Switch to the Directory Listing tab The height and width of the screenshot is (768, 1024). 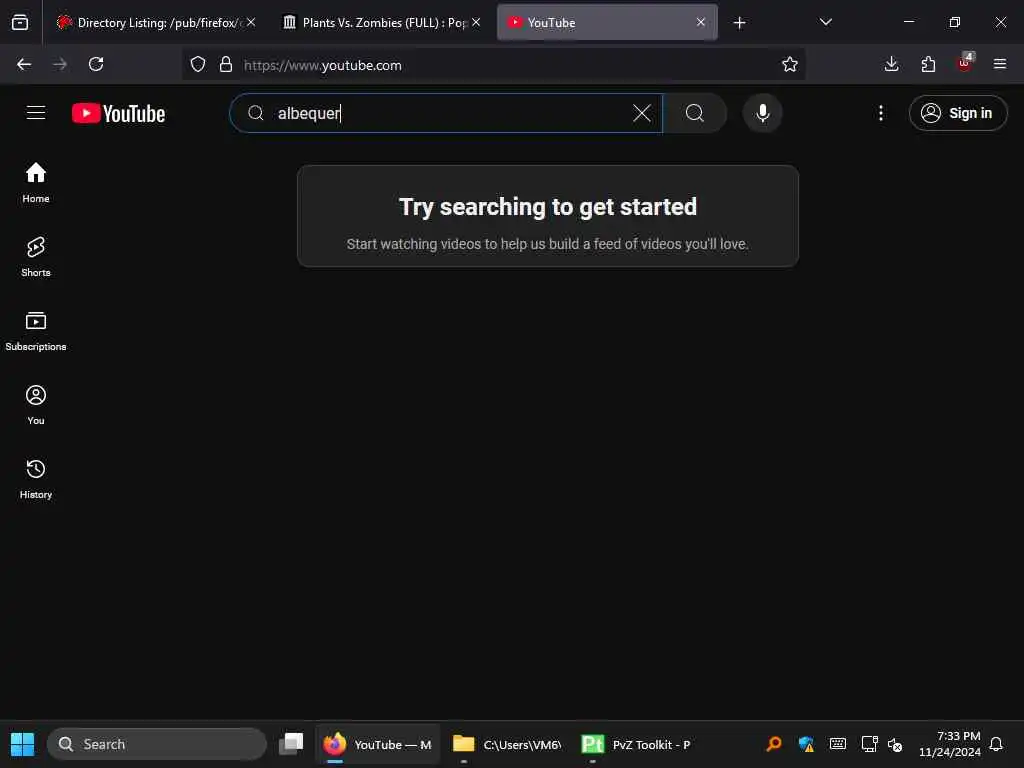click(157, 22)
